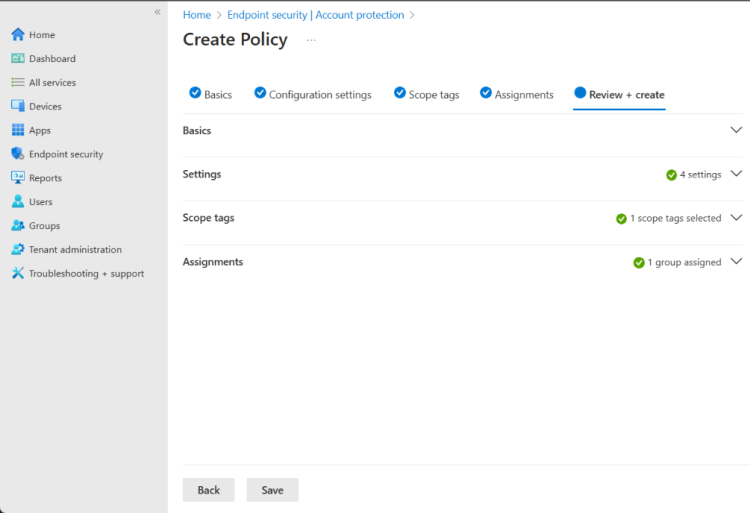Open Users in sidebar
This screenshot has height=513, width=750.
pyautogui.click(x=41, y=202)
